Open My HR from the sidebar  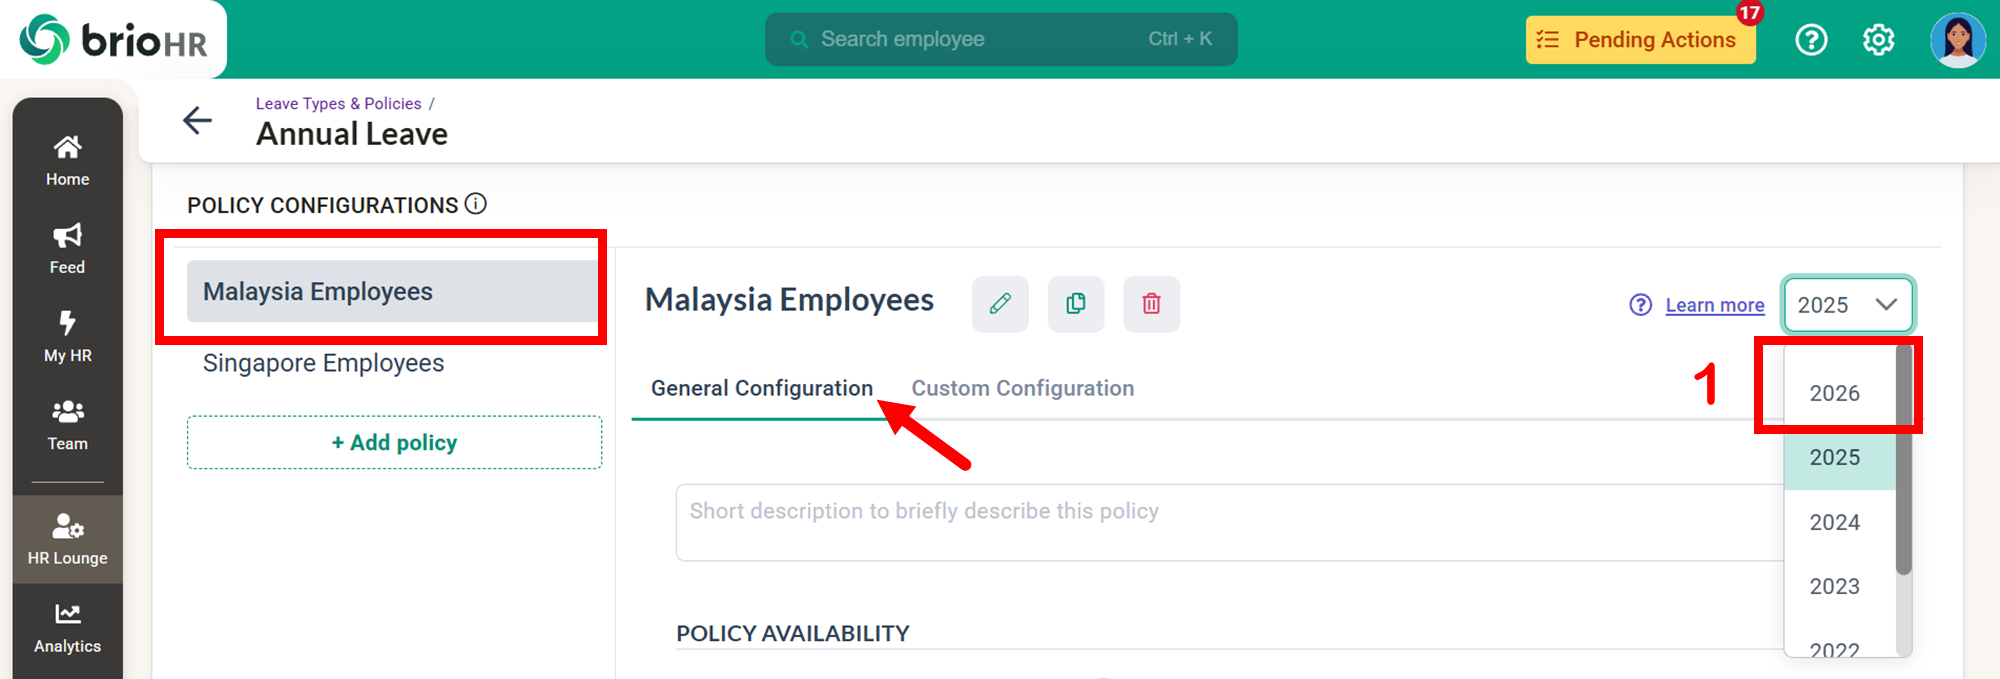click(x=67, y=337)
